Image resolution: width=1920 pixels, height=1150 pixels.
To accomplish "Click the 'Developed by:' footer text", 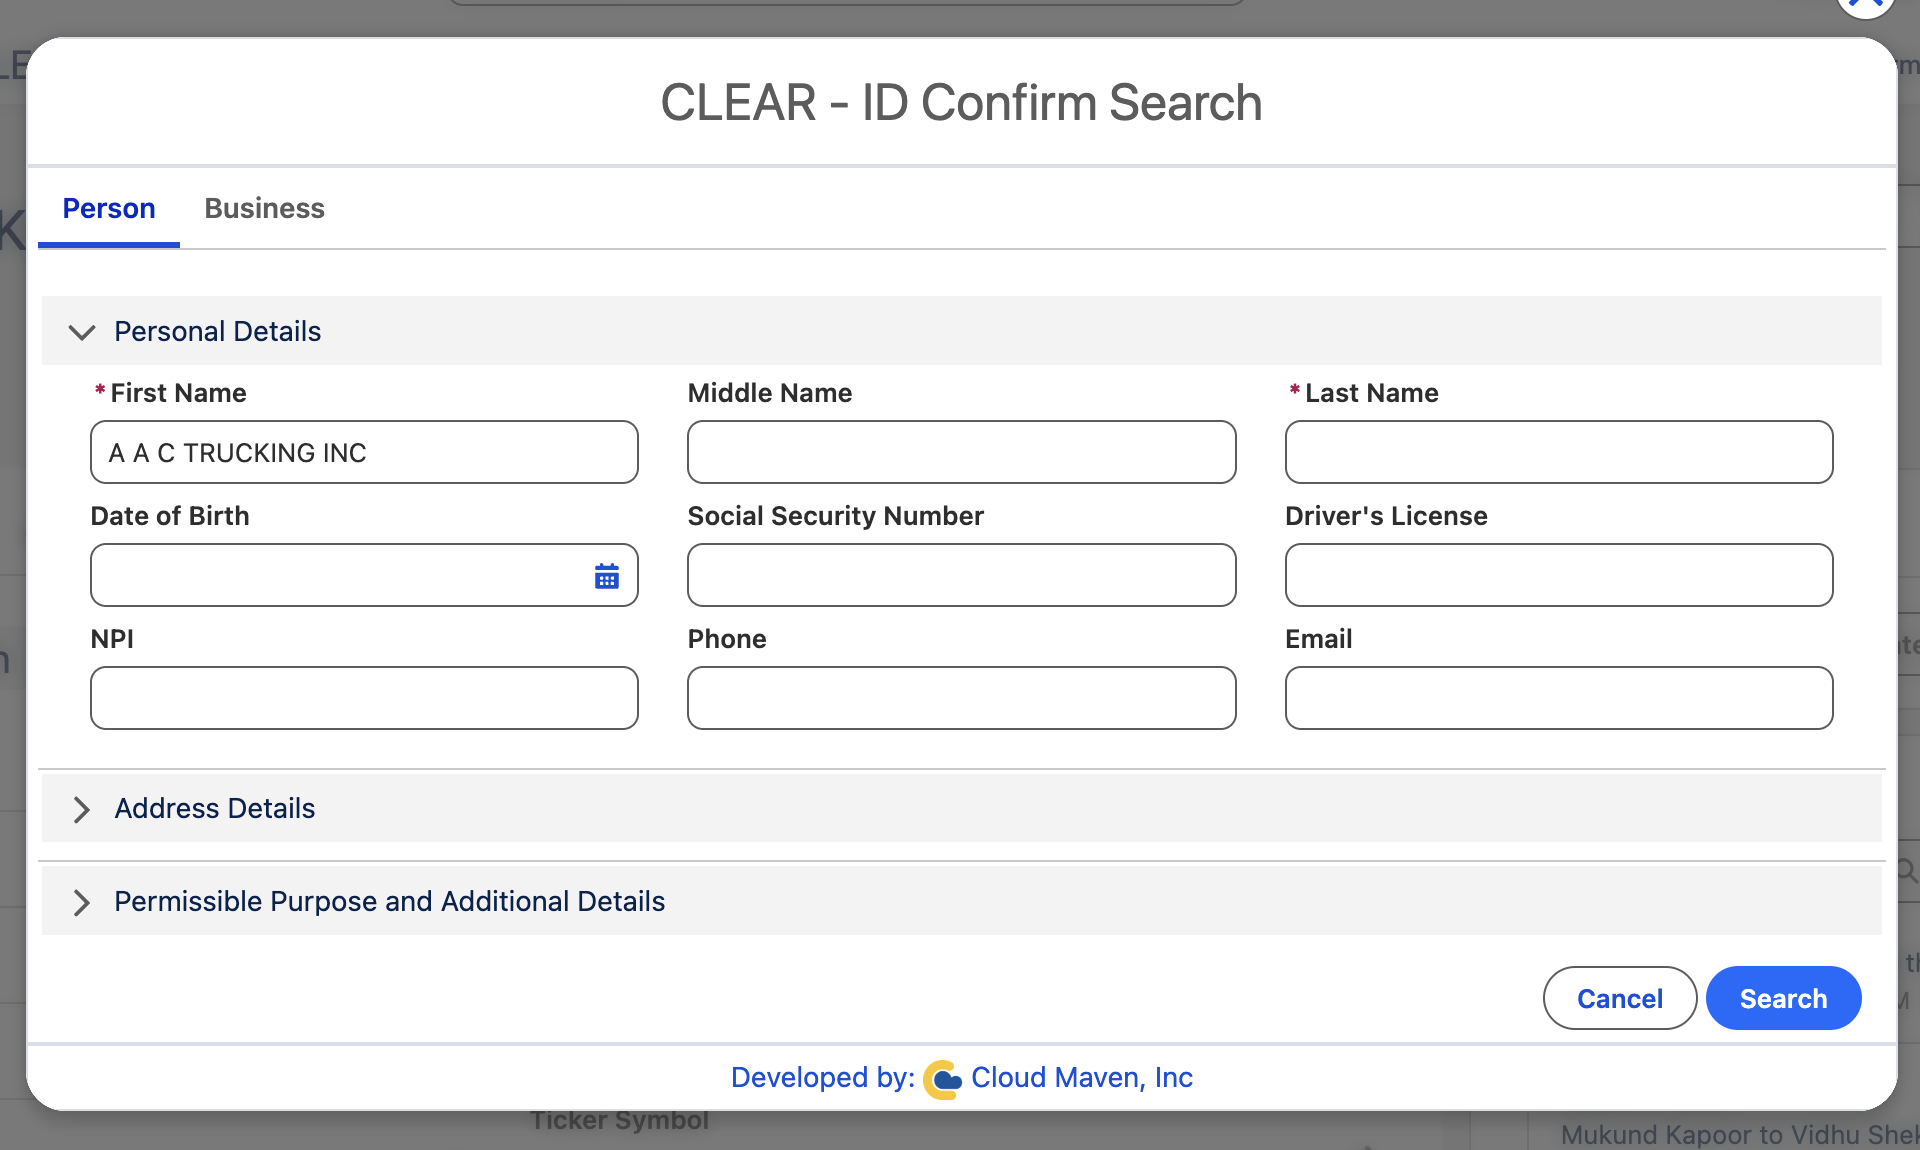I will (822, 1078).
